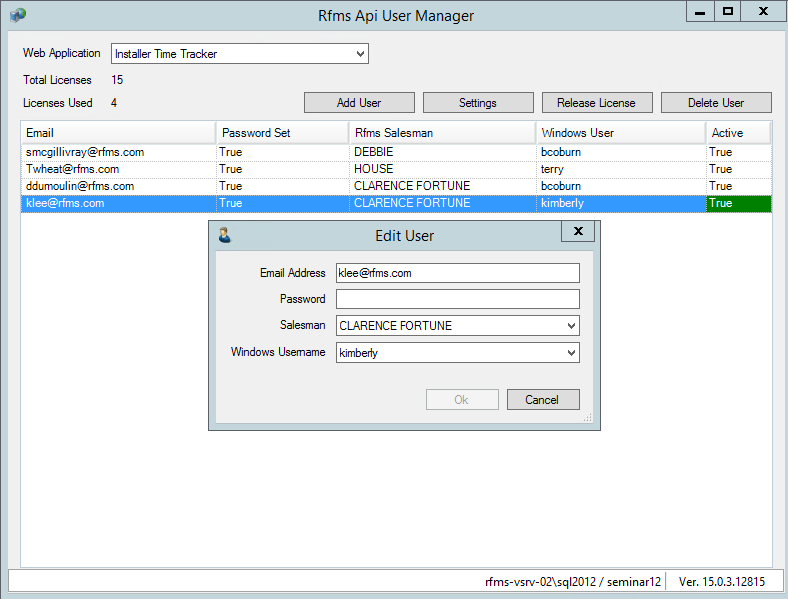
Task: Select the smcgillivray@rfms.com row
Action: point(396,152)
